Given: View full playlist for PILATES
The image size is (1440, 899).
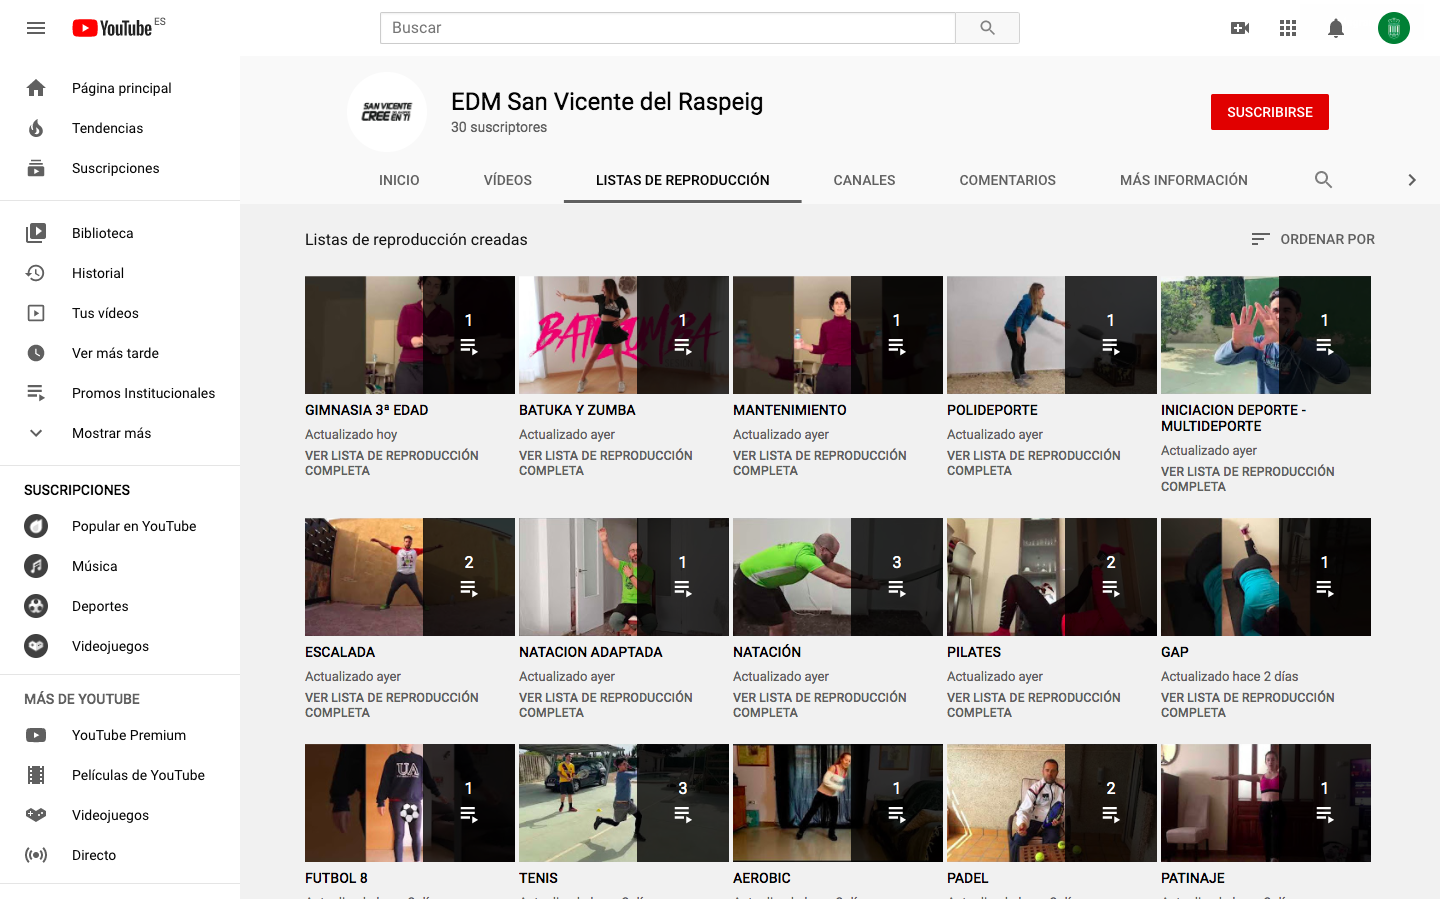Looking at the screenshot, I should pos(1034,705).
